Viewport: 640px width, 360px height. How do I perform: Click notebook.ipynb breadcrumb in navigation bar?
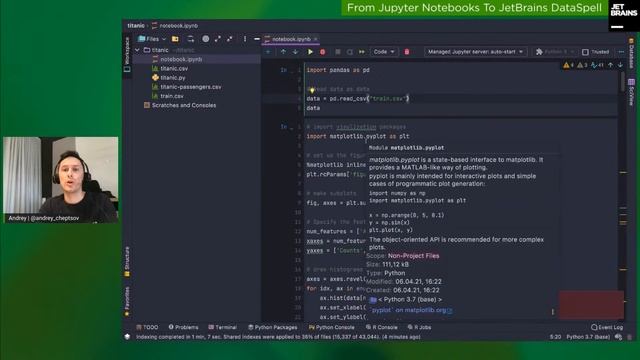[x=175, y=25]
